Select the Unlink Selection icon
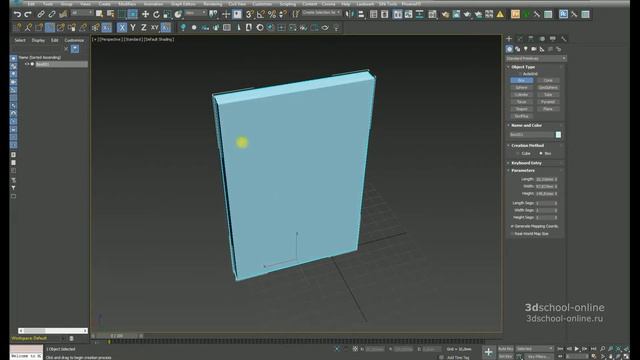 point(52,14)
